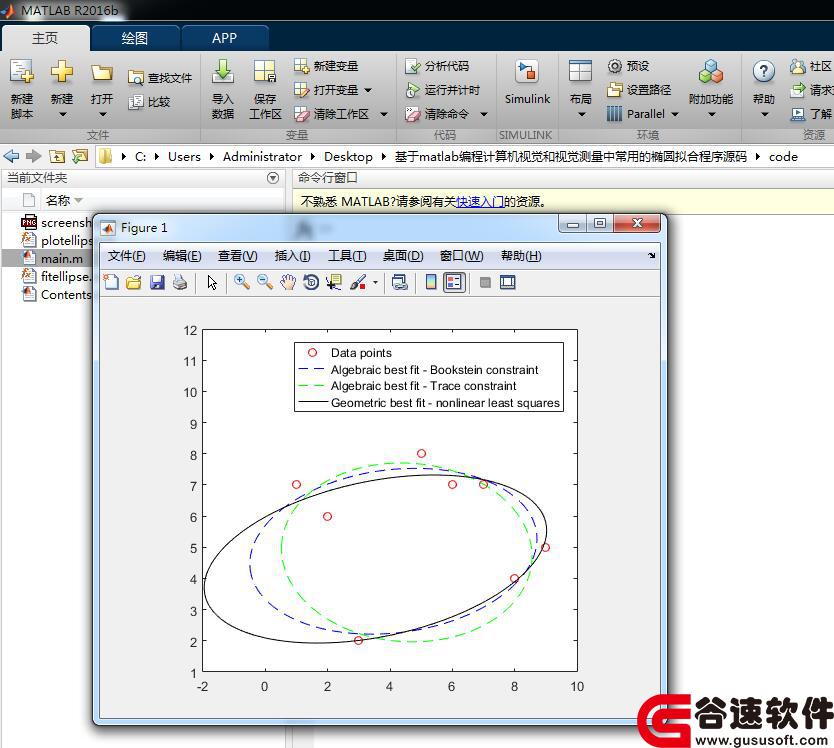Toggle the Zoom In tool
The height and width of the screenshot is (748, 834).
(242, 282)
